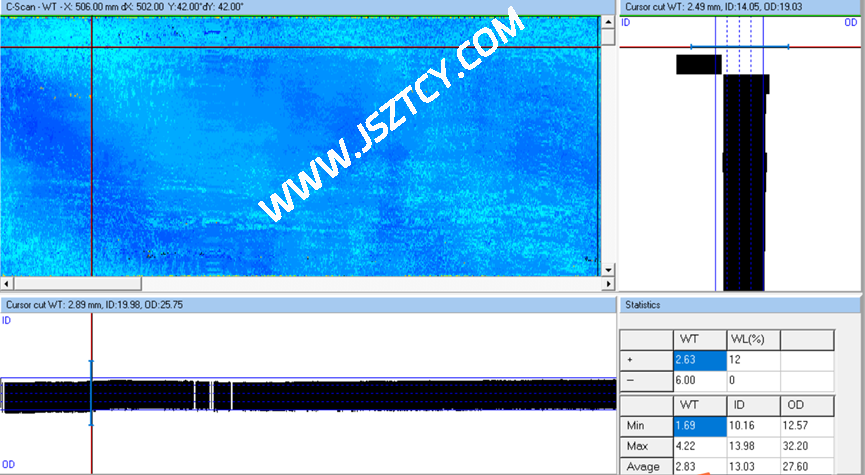Click the C-Scan vertical scrollbar up arrow
865x475 pixels.
click(608, 22)
